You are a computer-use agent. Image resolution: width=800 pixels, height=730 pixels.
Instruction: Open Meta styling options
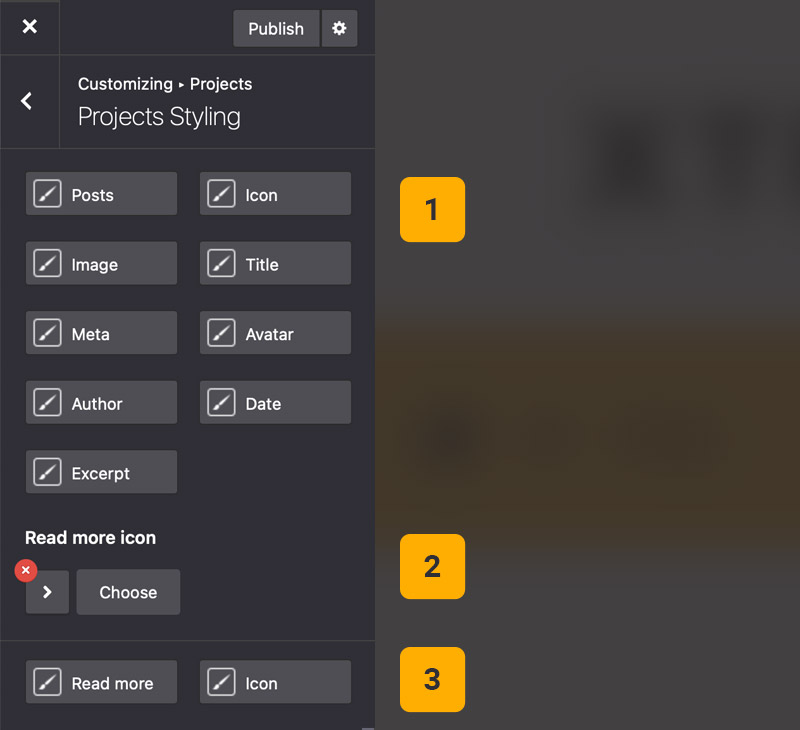101,334
